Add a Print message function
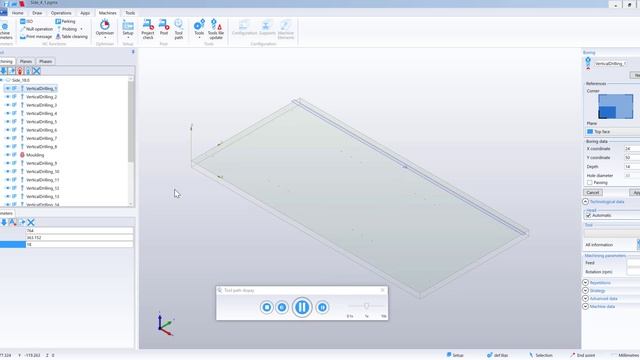Viewport: 640px width, 360px height. click(x=36, y=37)
